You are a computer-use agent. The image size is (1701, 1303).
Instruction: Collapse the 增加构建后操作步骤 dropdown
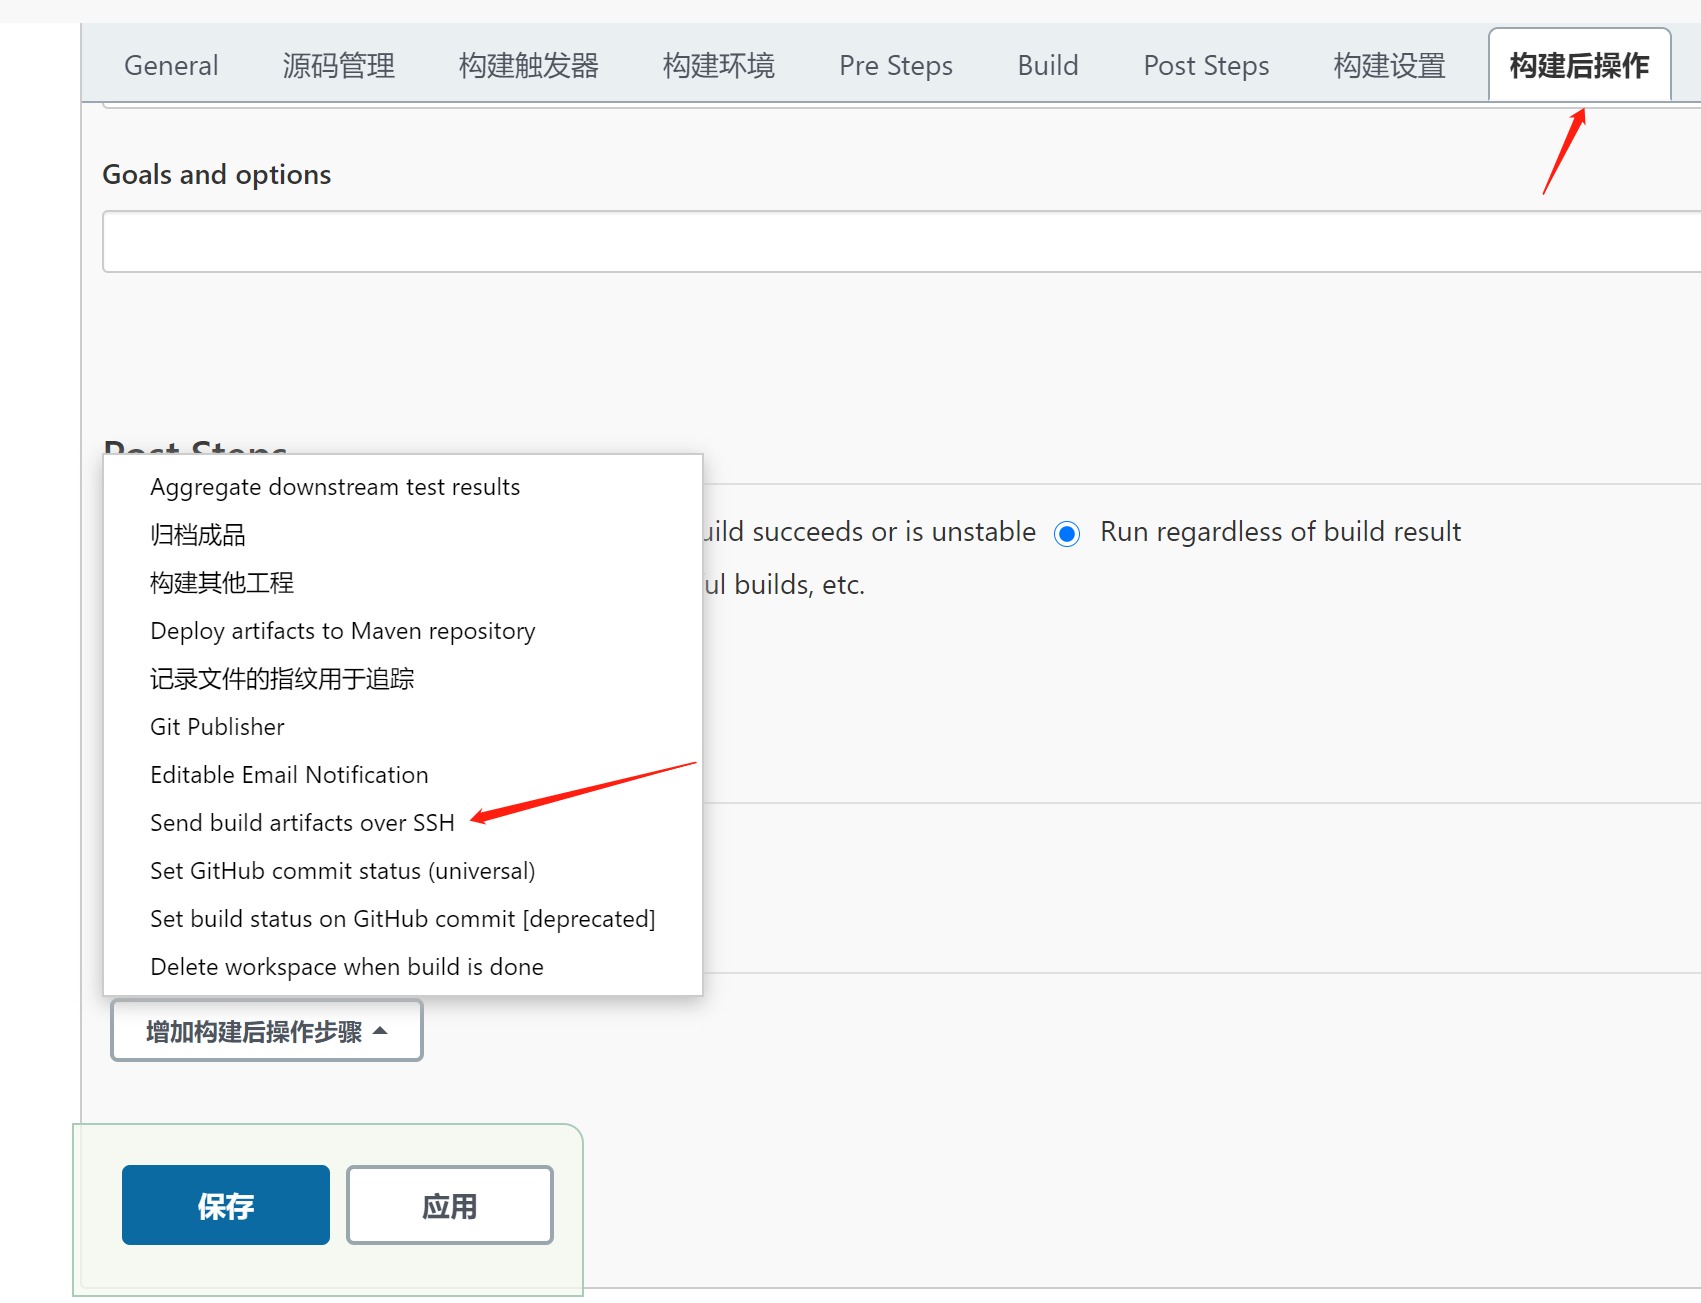click(267, 1031)
